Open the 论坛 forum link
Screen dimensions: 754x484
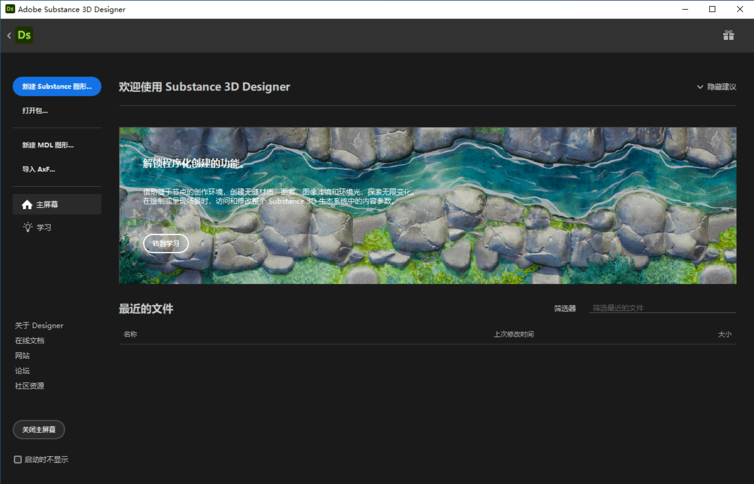pos(22,371)
